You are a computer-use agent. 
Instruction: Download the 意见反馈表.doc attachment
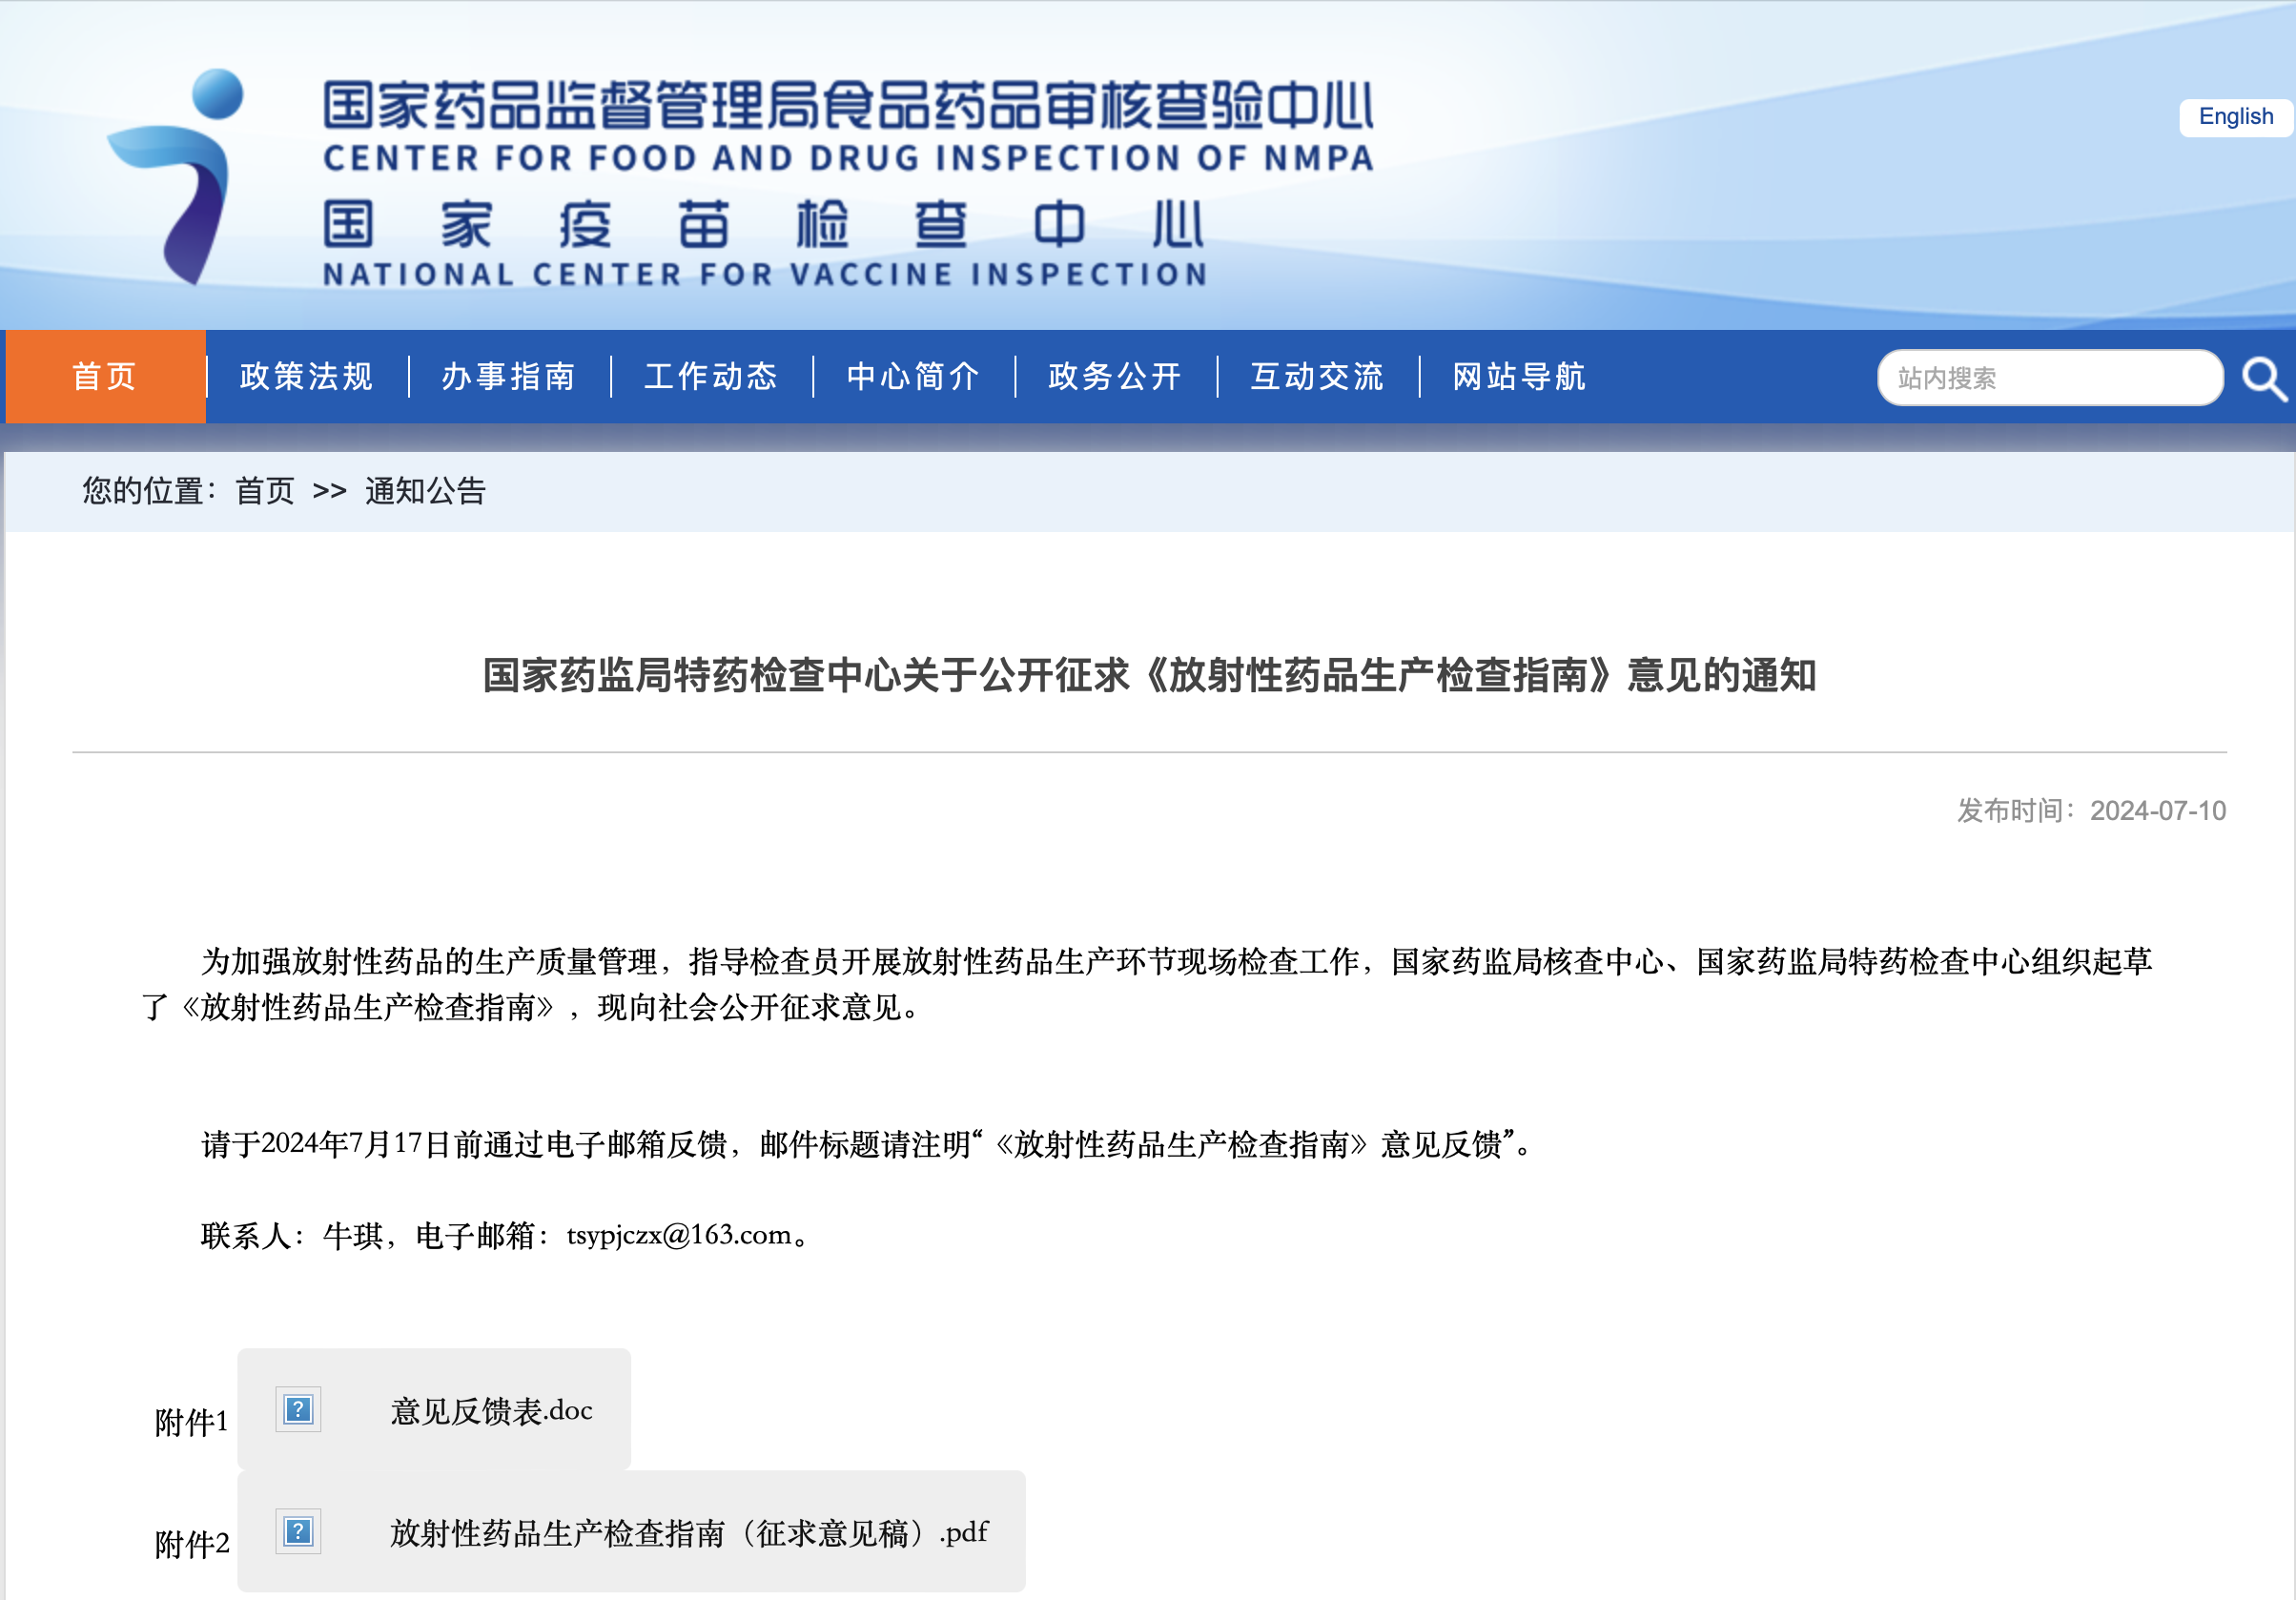491,1411
